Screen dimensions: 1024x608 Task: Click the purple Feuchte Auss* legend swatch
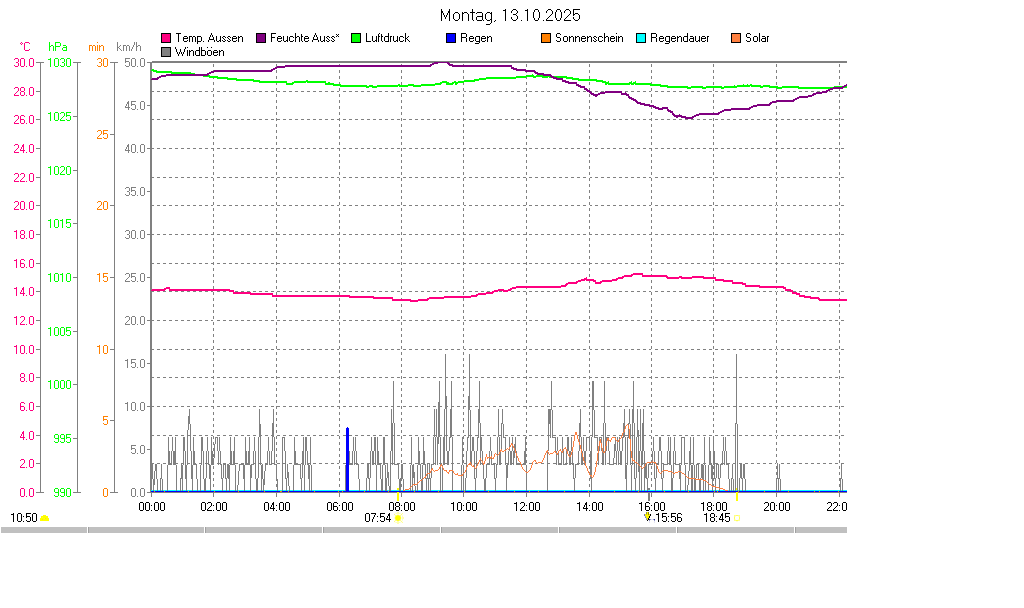[262, 38]
